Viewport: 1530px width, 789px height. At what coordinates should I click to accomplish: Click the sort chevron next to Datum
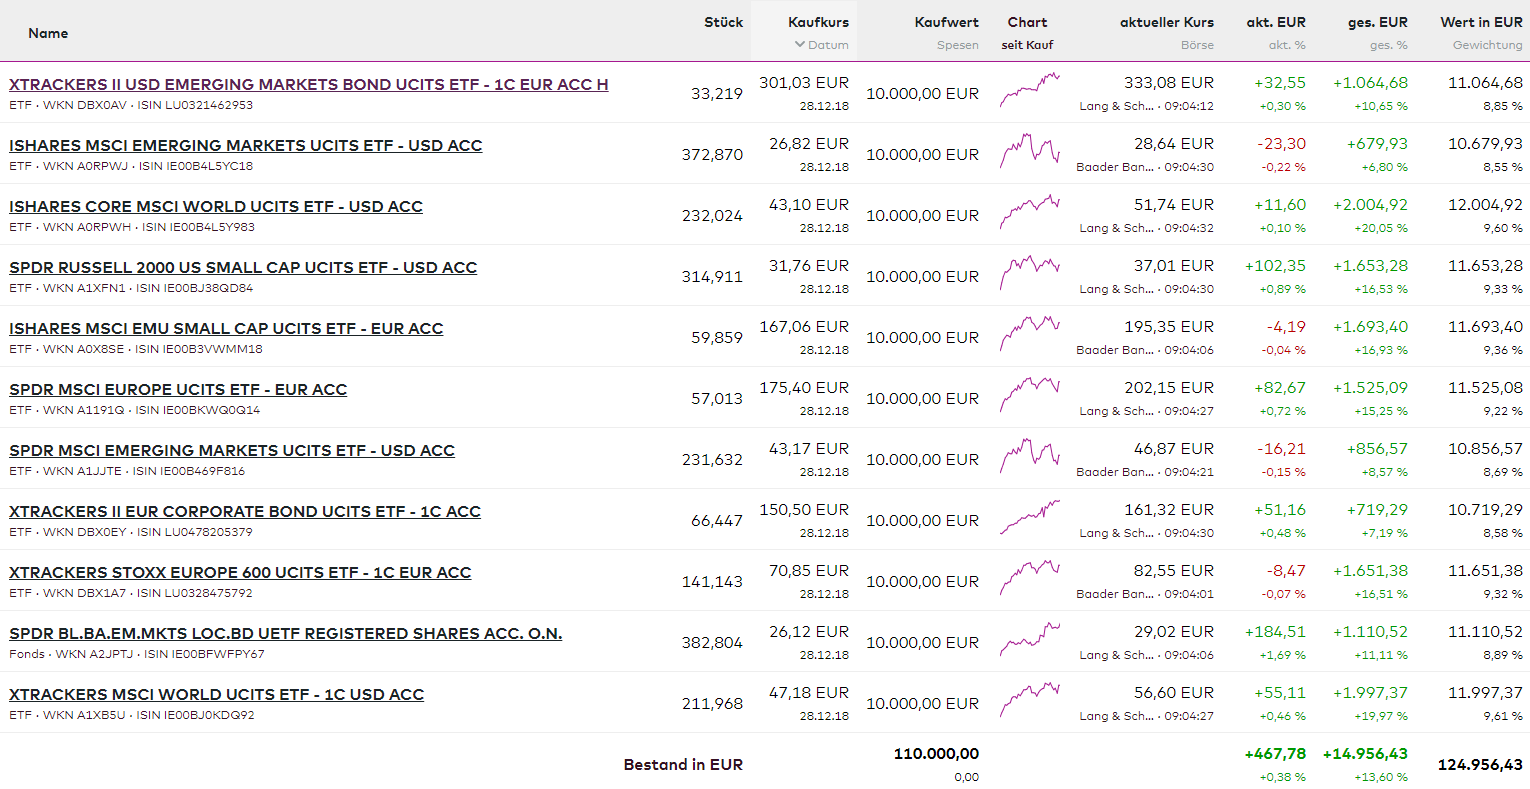pos(800,45)
